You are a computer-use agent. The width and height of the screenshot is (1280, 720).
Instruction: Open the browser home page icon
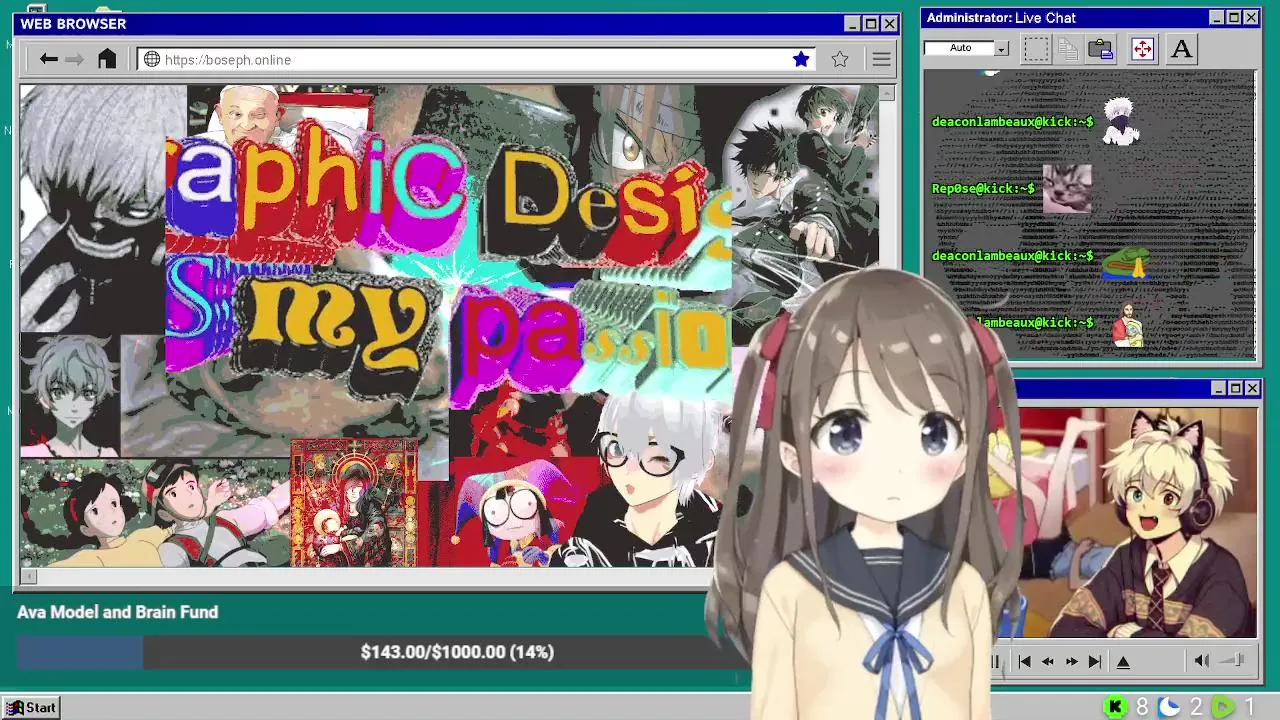(107, 59)
